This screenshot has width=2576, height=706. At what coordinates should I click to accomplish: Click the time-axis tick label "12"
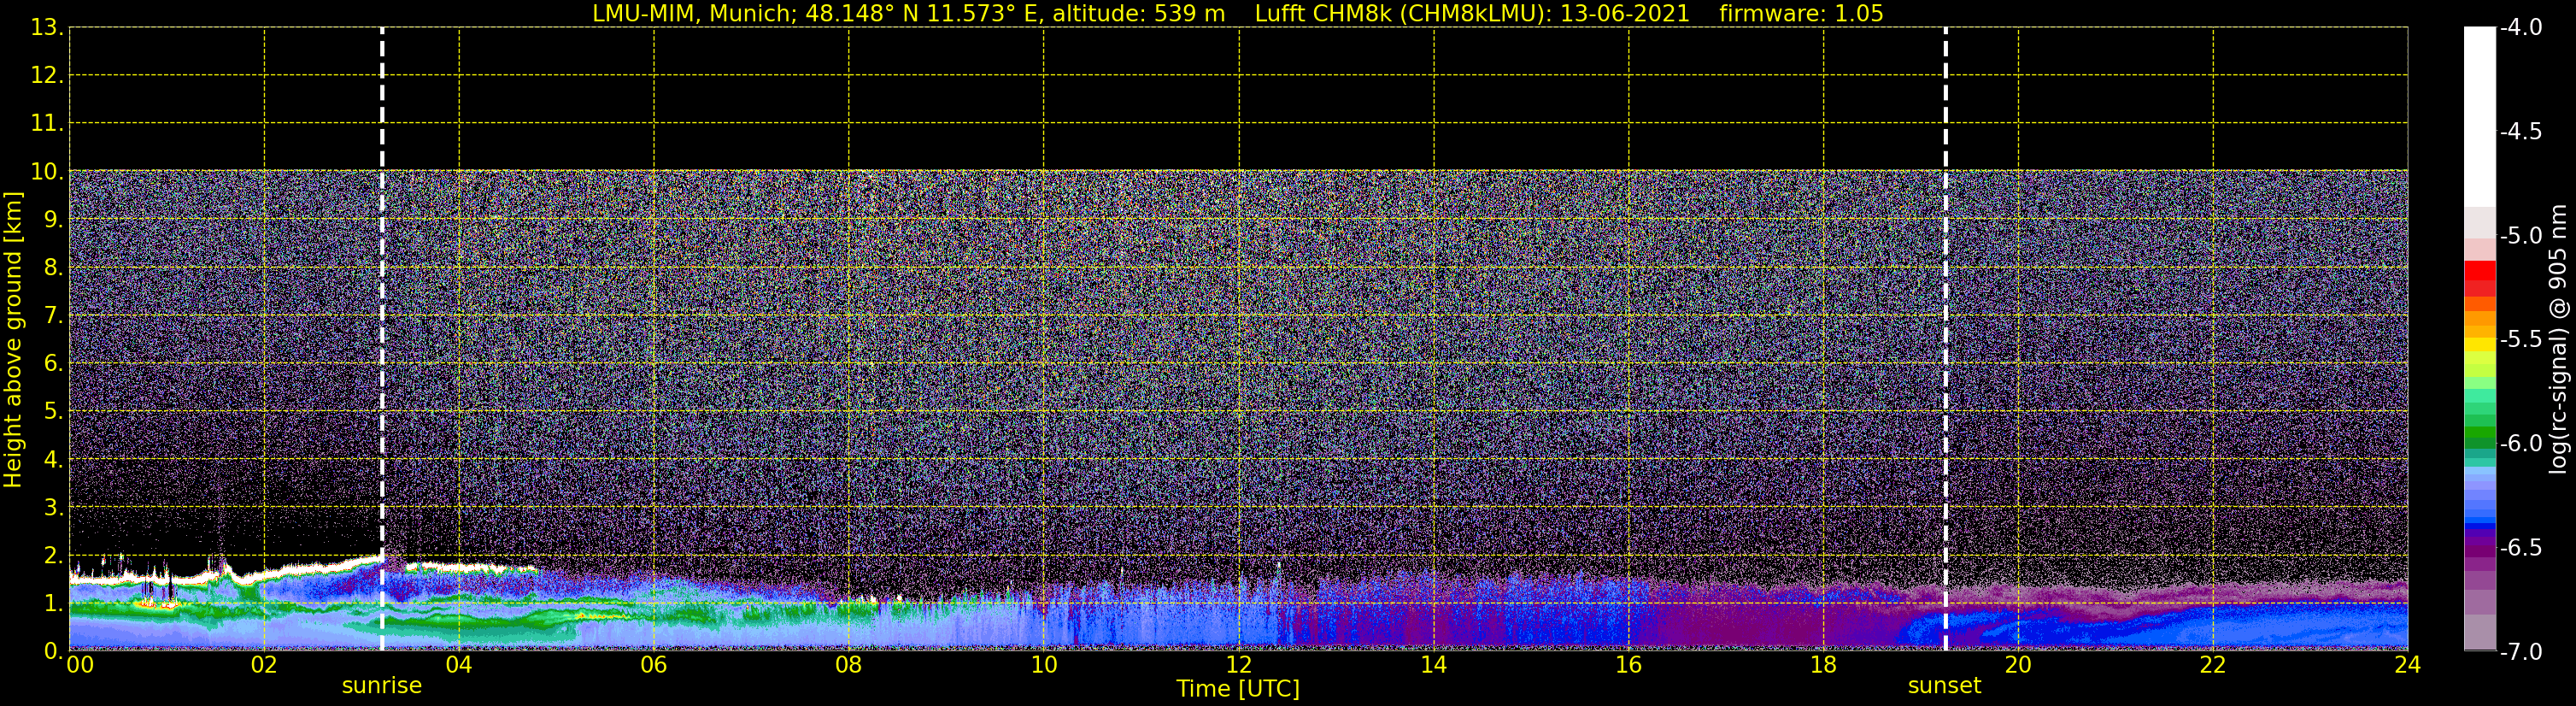coord(1239,665)
